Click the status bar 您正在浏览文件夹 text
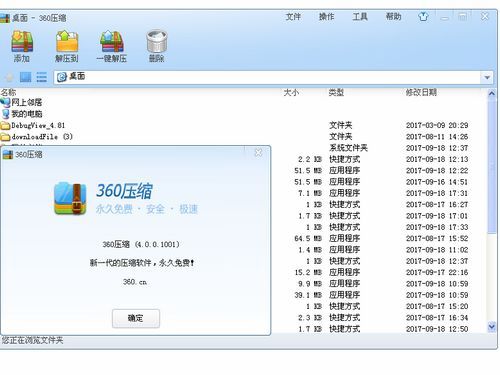 click(32, 340)
